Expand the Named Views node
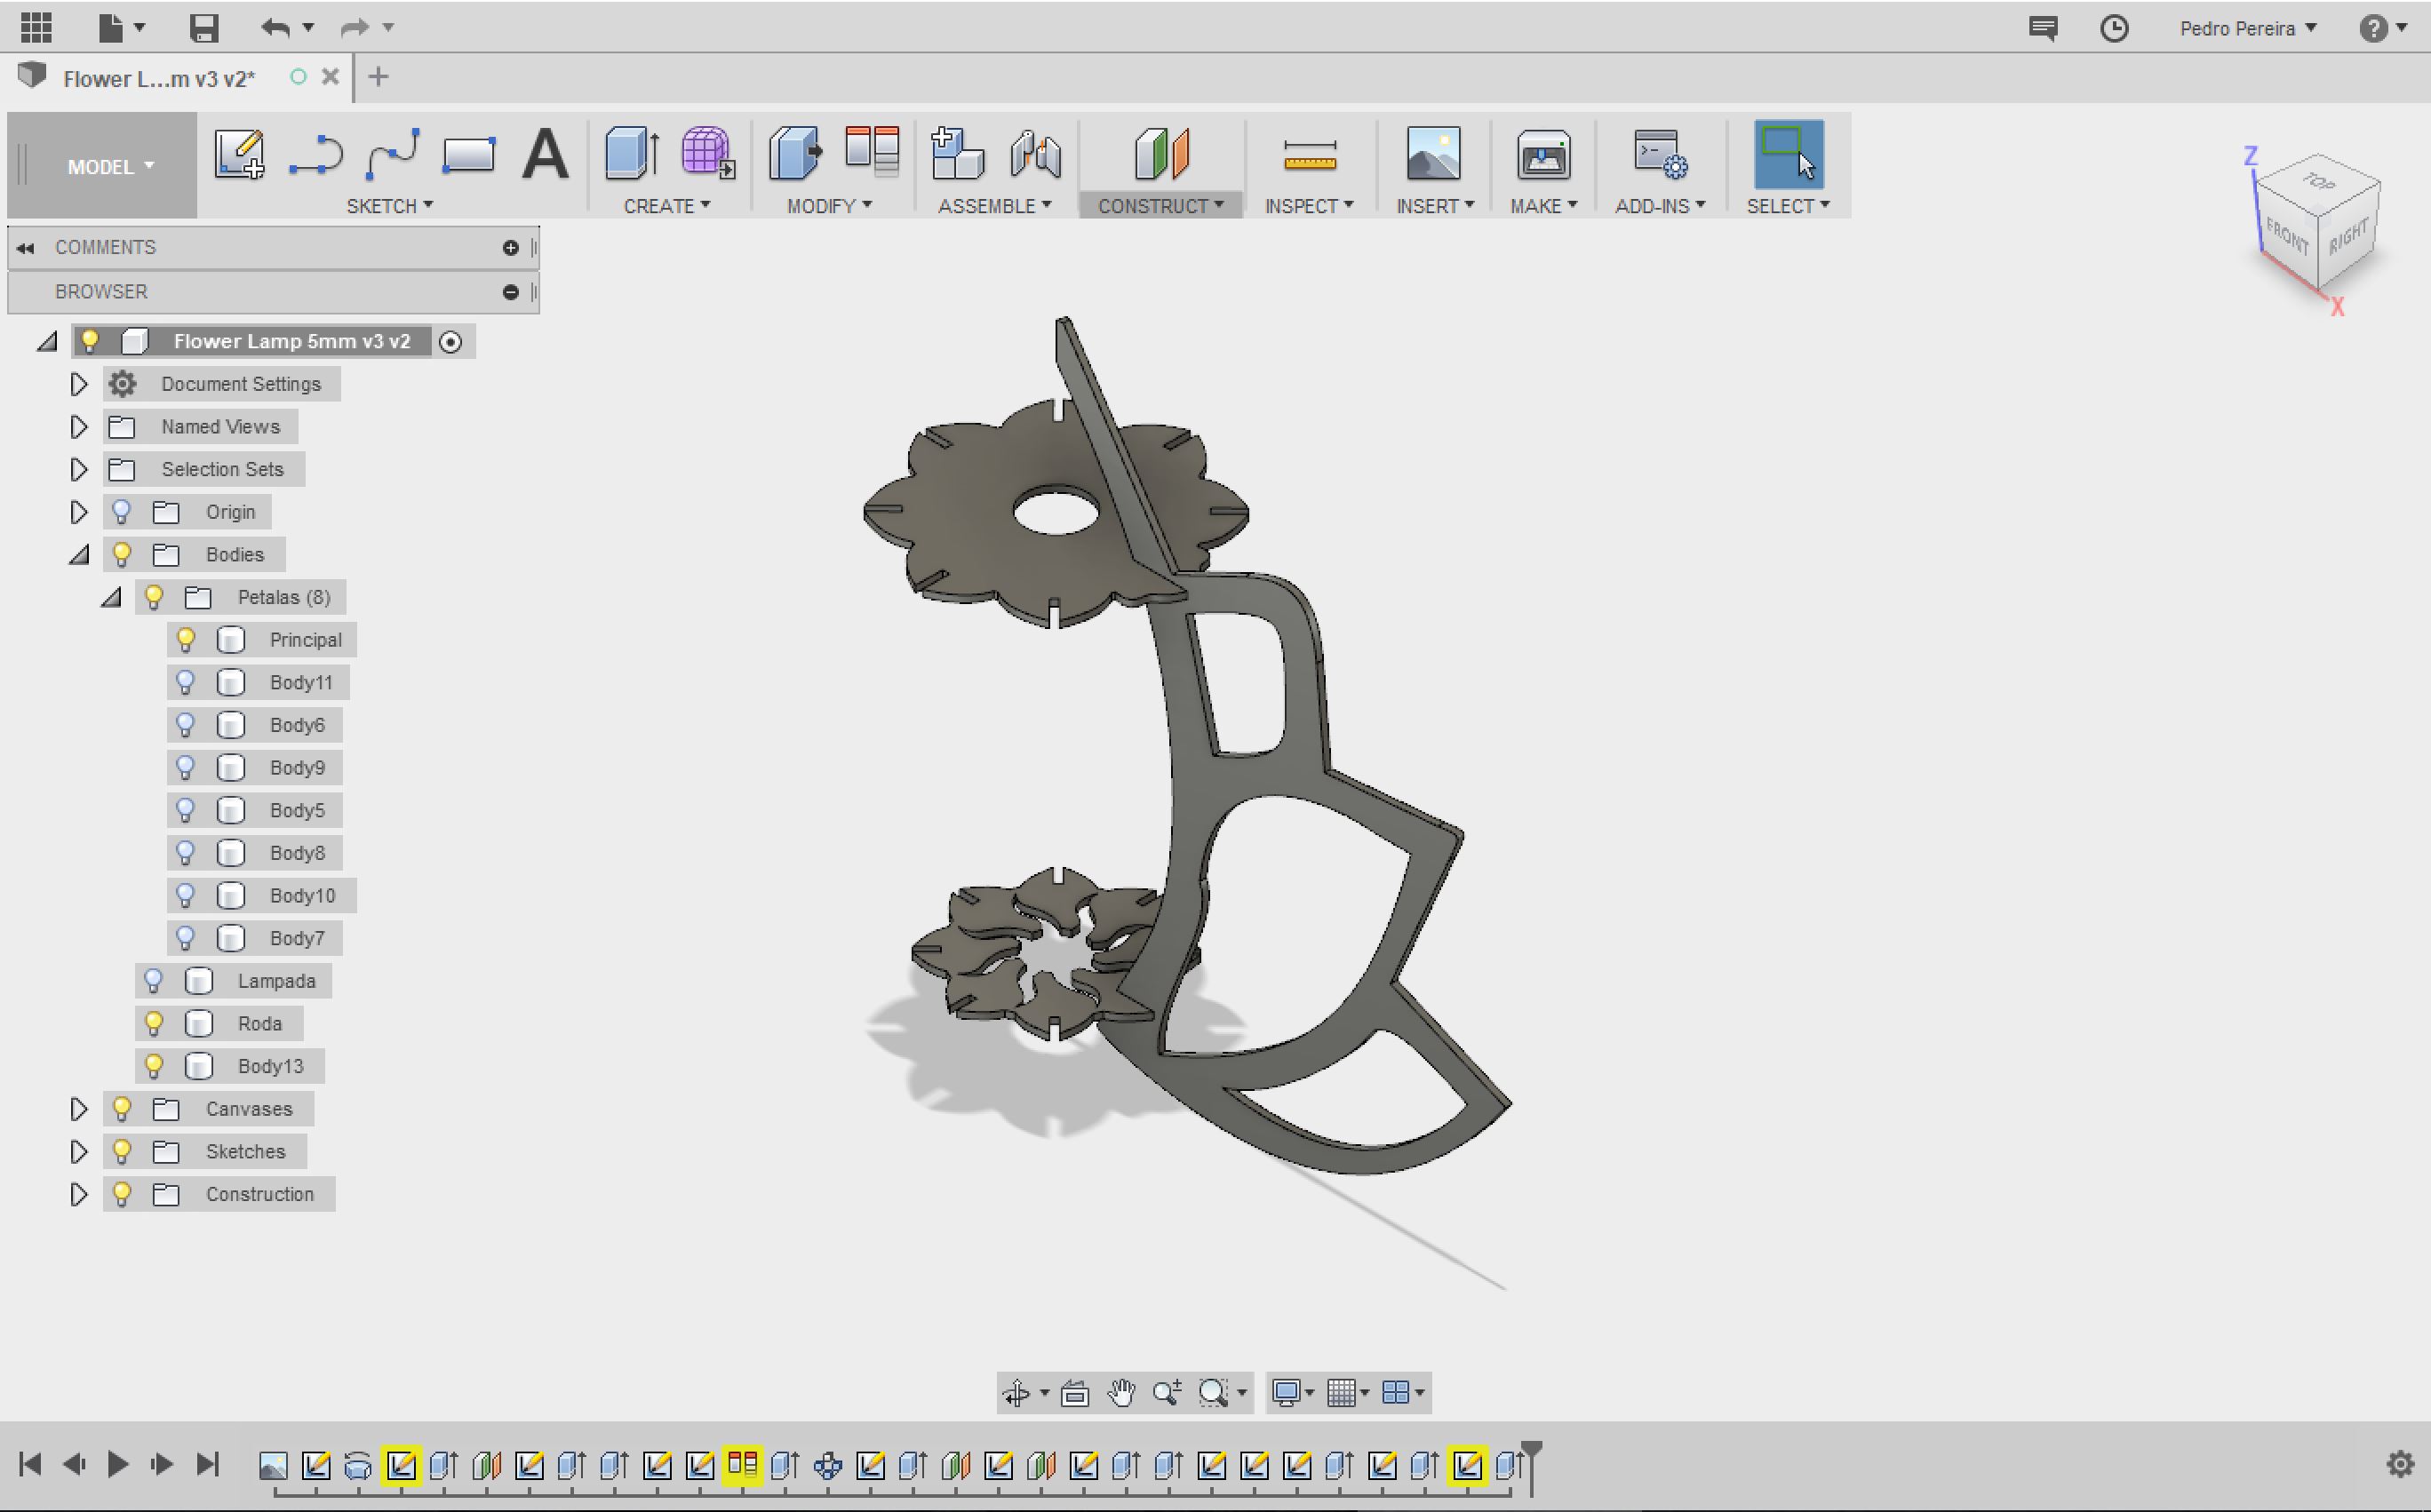Screen dimensions: 2431x1512 pos(78,427)
